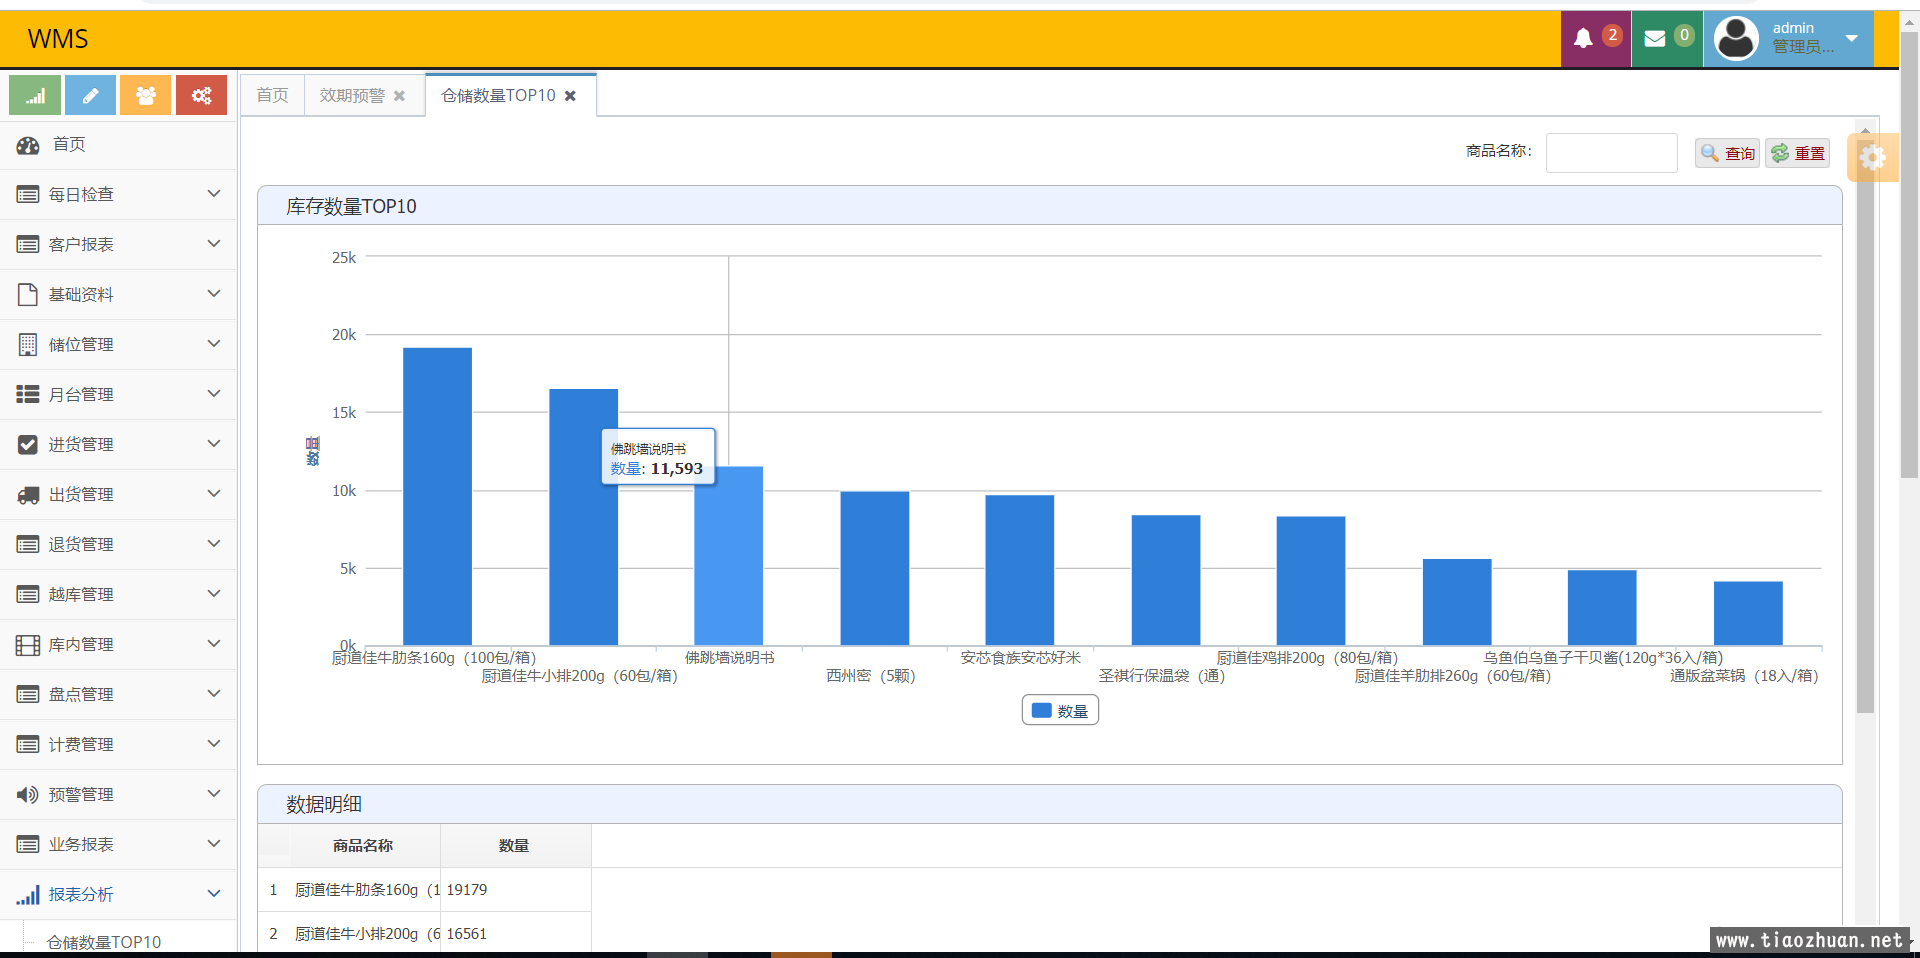Click the orange users group icon
Image resolution: width=1920 pixels, height=958 pixels.
(146, 95)
